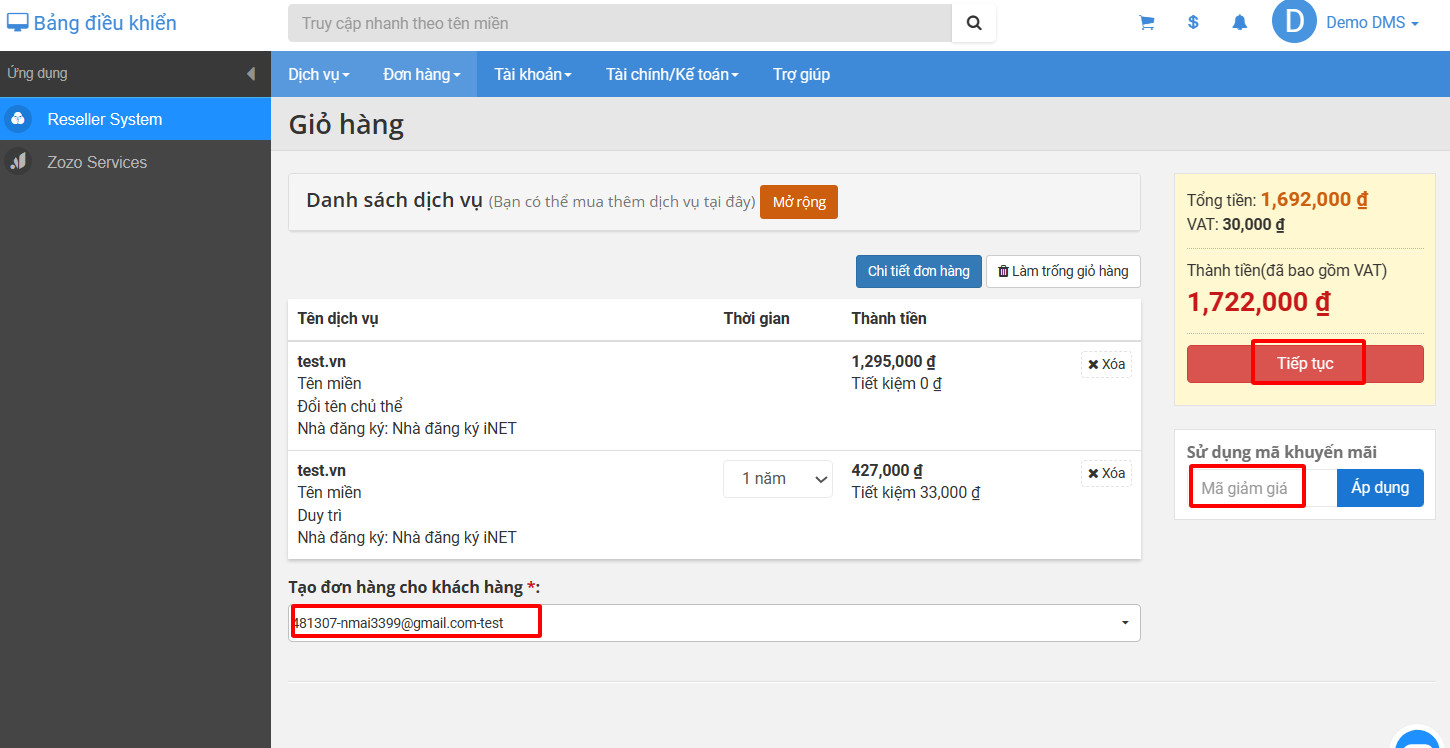1450x748 pixels.
Task: Click the Áp dụng button
Action: tap(1380, 488)
